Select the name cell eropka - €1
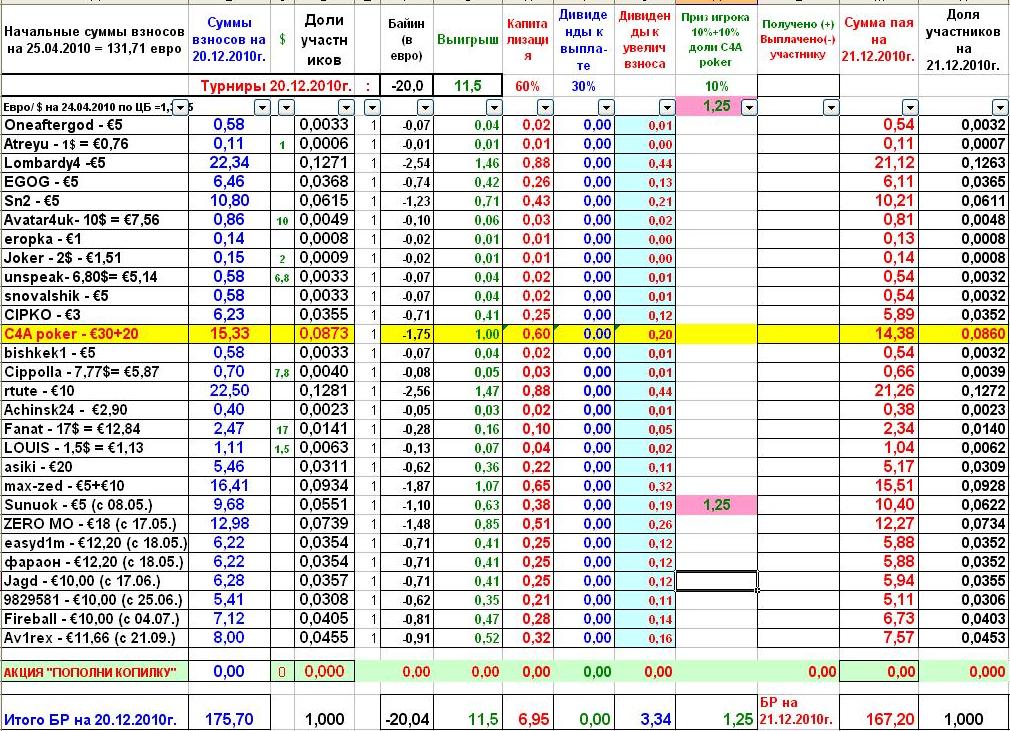Viewport: 1010px width, 731px height. pyautogui.click(x=95, y=239)
